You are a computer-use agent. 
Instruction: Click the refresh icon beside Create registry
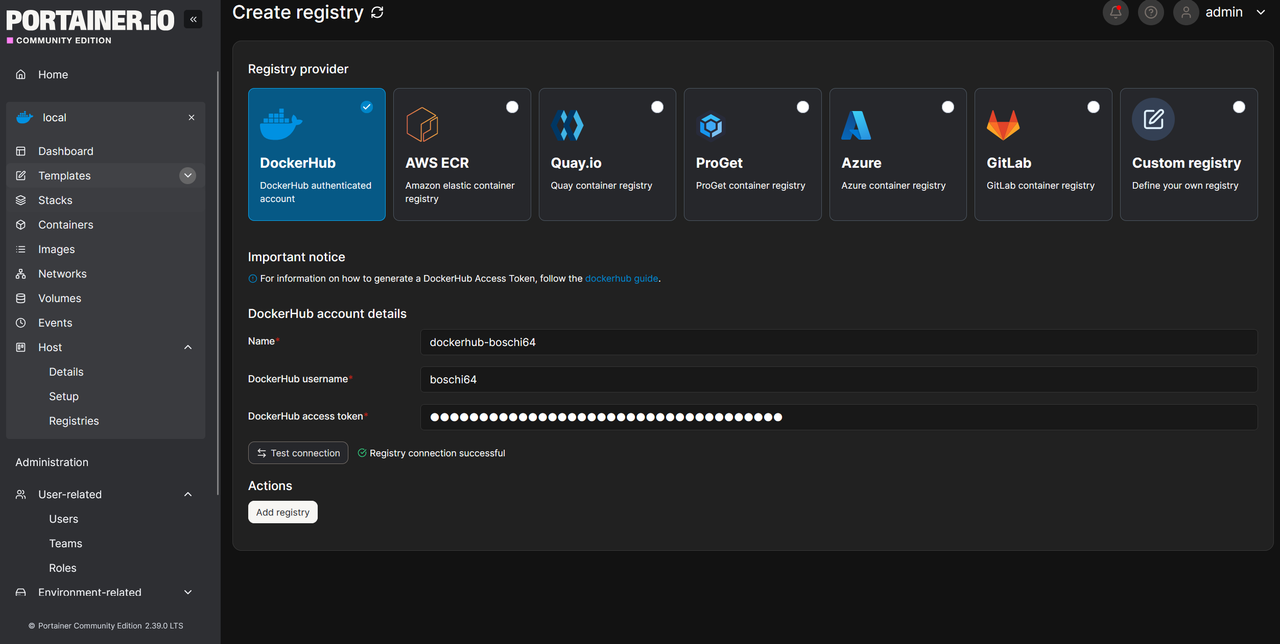[377, 12]
